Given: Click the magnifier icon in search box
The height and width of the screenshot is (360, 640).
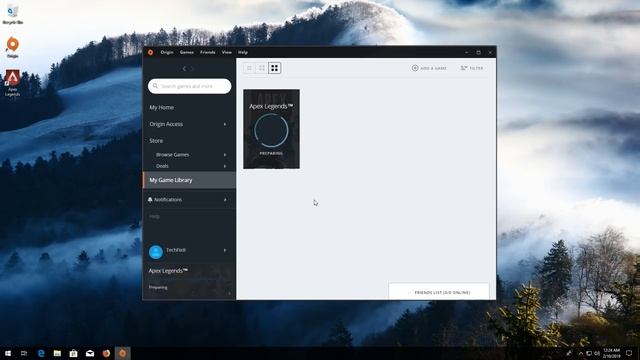Looking at the screenshot, I should click(x=156, y=86).
